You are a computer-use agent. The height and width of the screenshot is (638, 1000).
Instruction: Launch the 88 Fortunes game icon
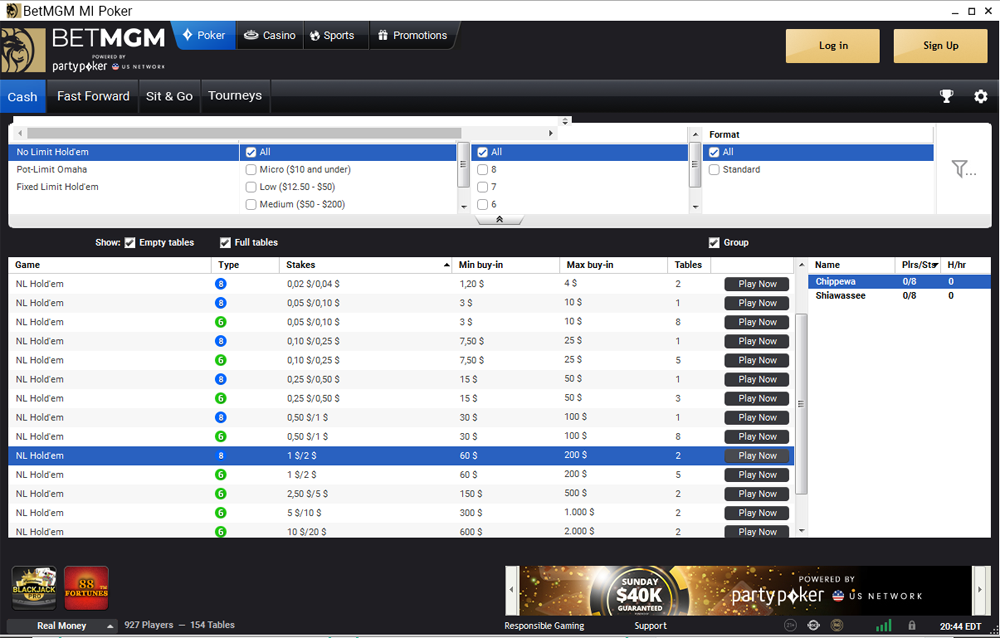[86, 588]
